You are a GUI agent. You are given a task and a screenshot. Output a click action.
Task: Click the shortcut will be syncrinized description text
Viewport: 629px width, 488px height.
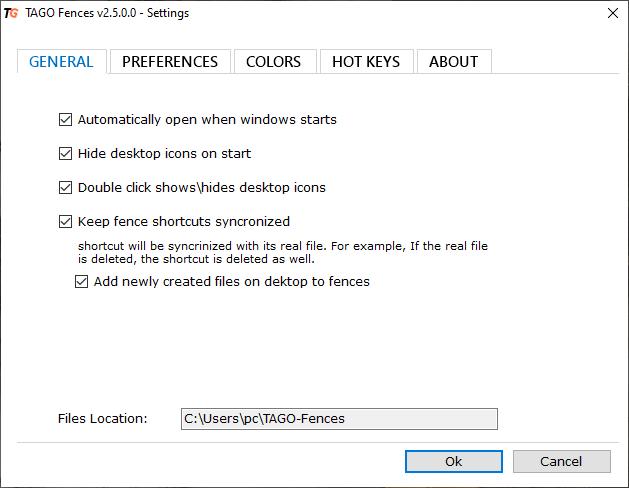pos(283,252)
